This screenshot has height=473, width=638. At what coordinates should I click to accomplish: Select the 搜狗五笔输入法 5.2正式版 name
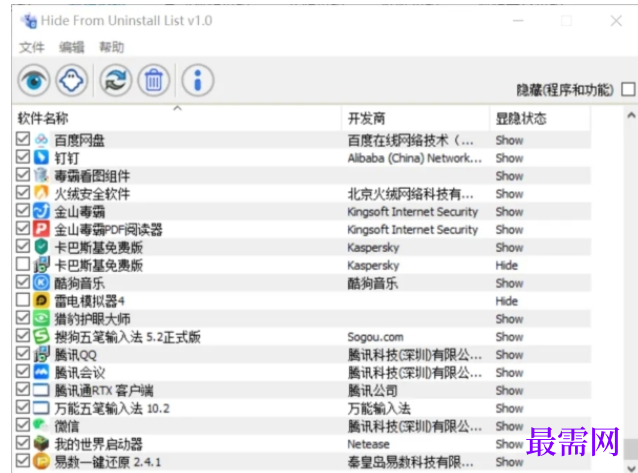(128, 337)
